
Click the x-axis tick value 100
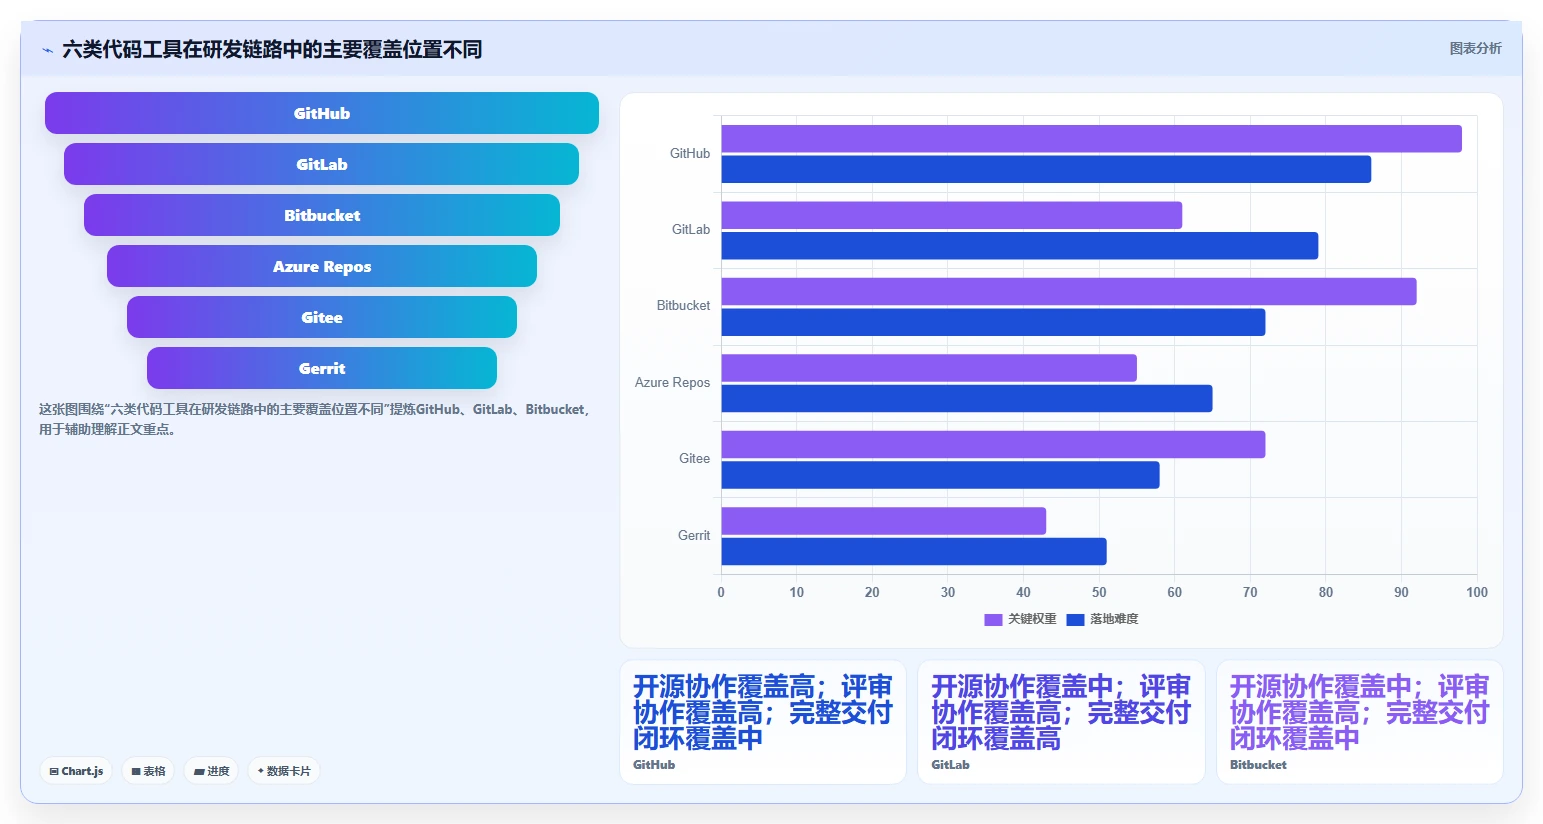pyautogui.click(x=1476, y=592)
